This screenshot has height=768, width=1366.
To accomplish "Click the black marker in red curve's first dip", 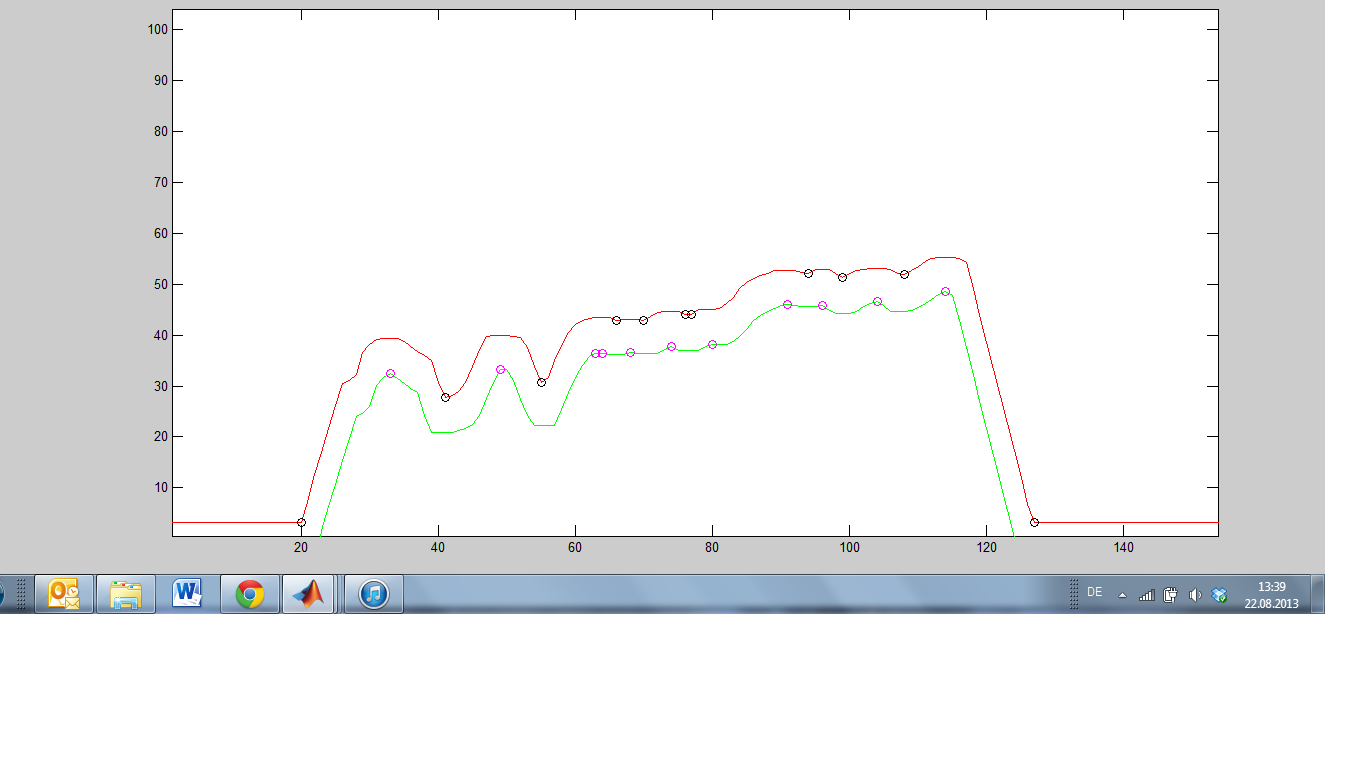I will [x=445, y=397].
